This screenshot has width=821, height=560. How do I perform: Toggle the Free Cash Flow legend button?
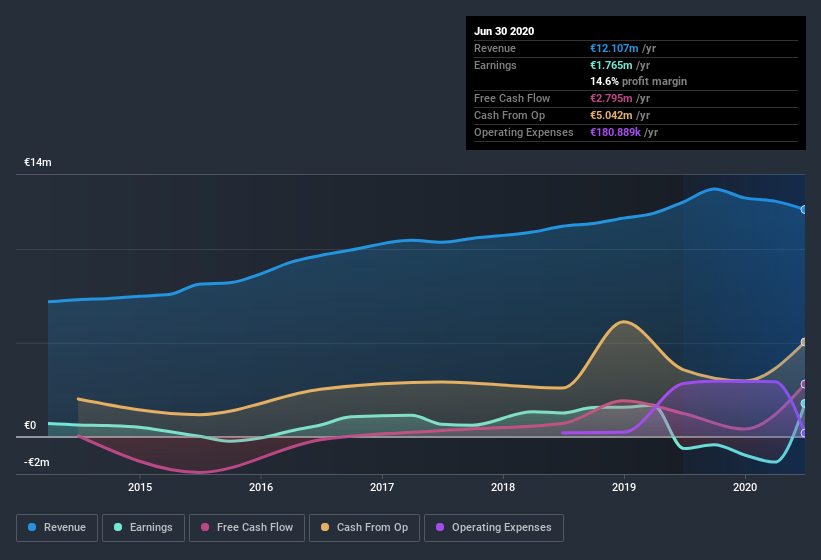click(x=247, y=528)
